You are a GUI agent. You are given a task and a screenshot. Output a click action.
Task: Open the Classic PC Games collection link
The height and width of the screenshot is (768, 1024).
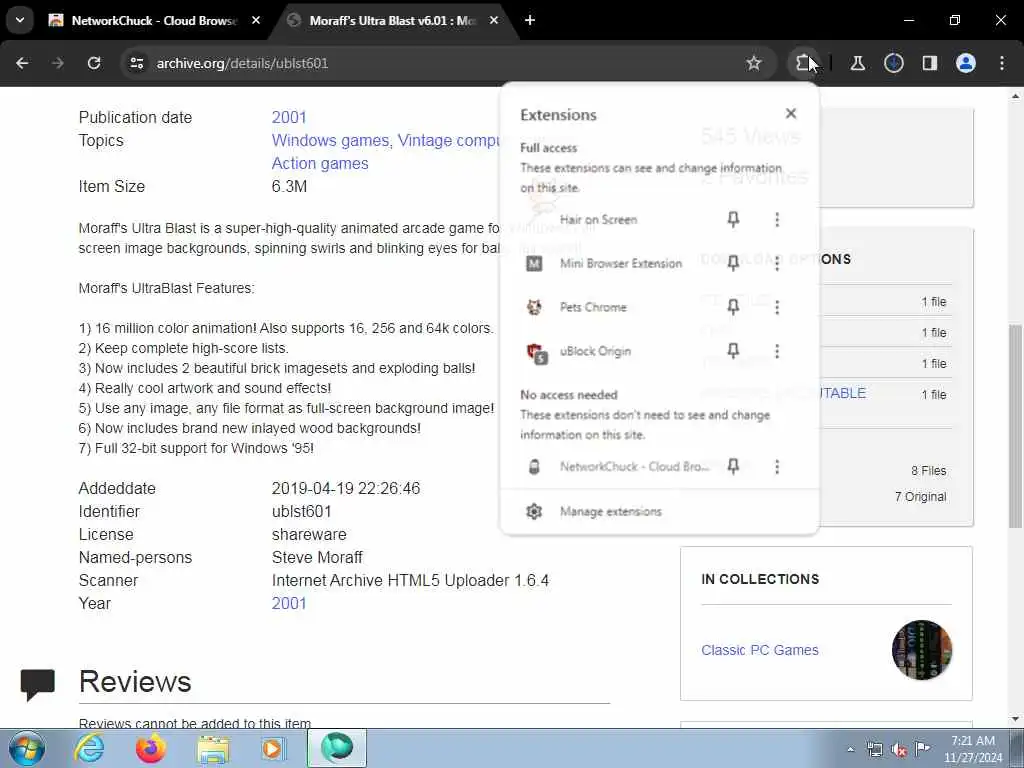760,650
